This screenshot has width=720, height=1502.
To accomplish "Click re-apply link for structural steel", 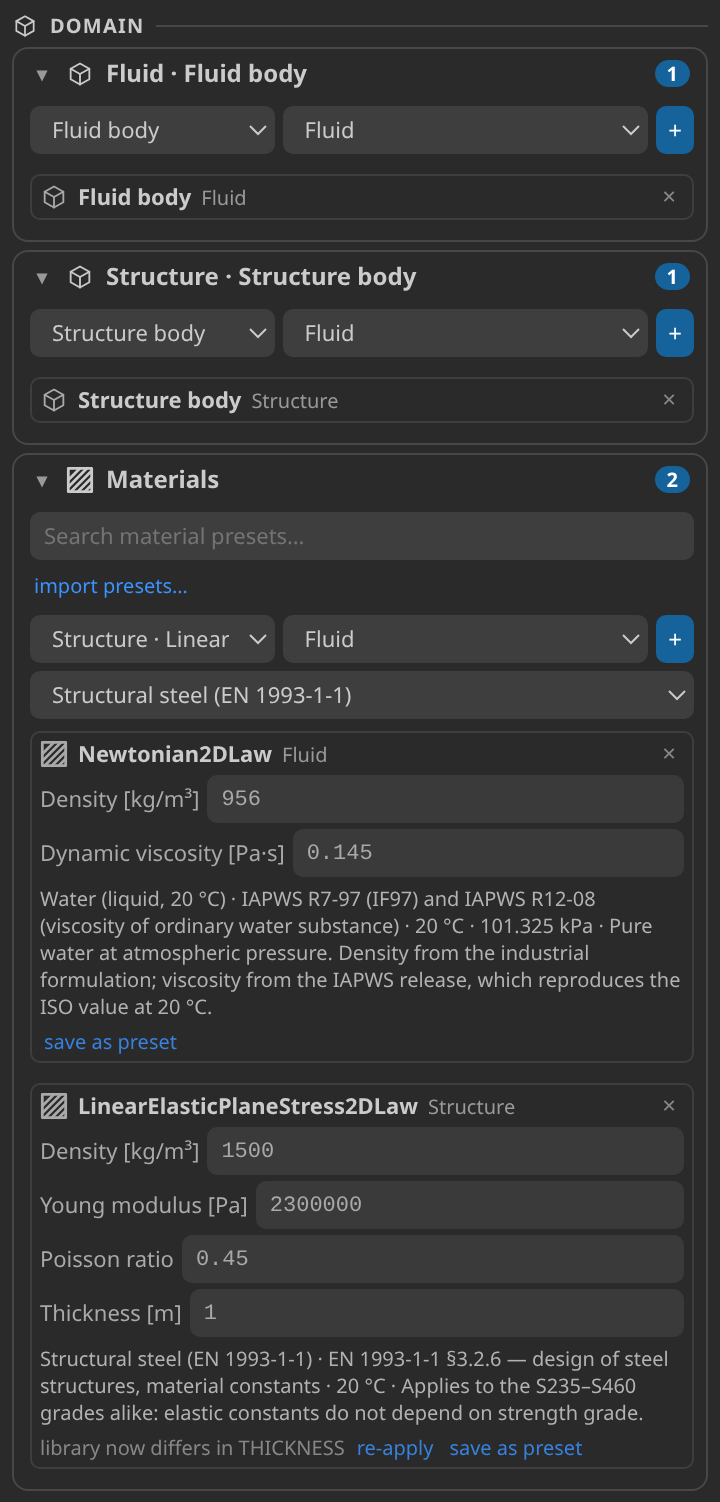I will coord(395,1448).
